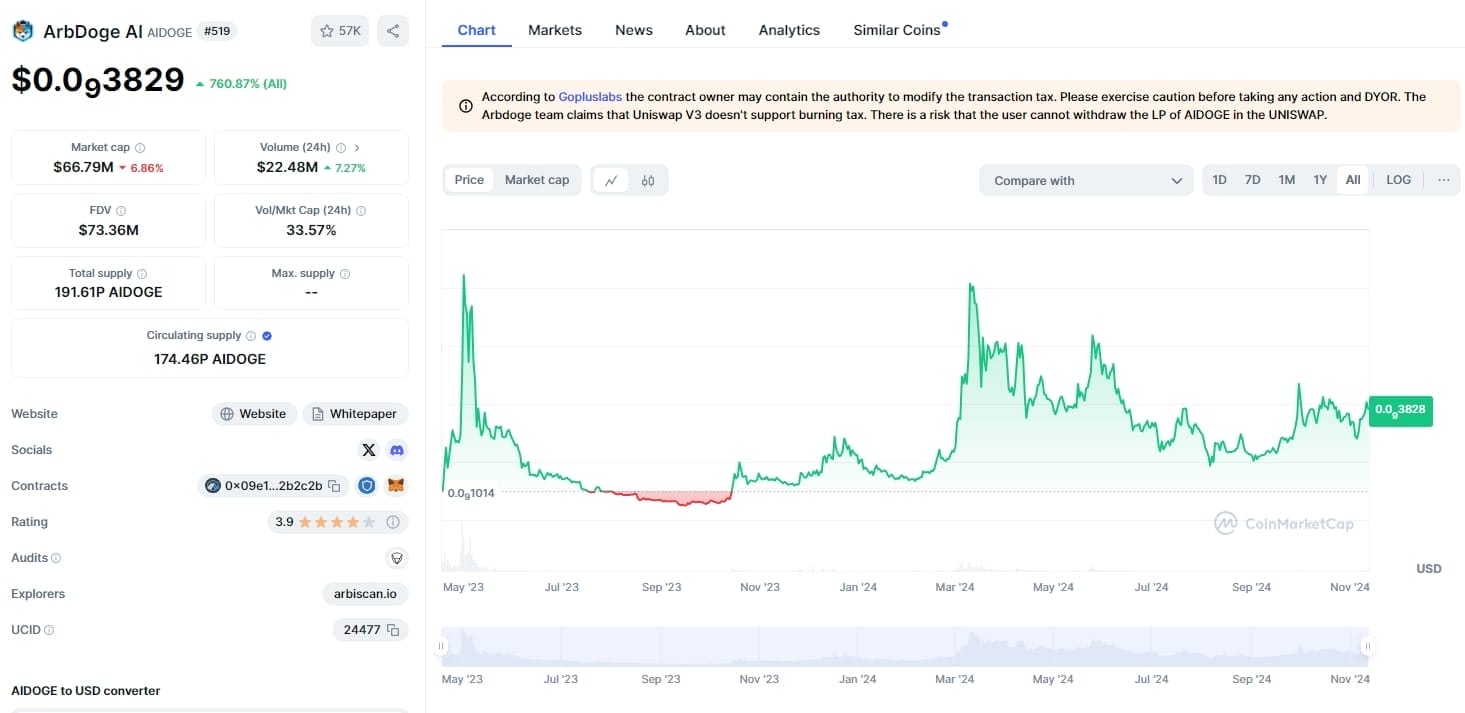1465x713 pixels.
Task: Open Total supply info icon
Action: point(142,274)
